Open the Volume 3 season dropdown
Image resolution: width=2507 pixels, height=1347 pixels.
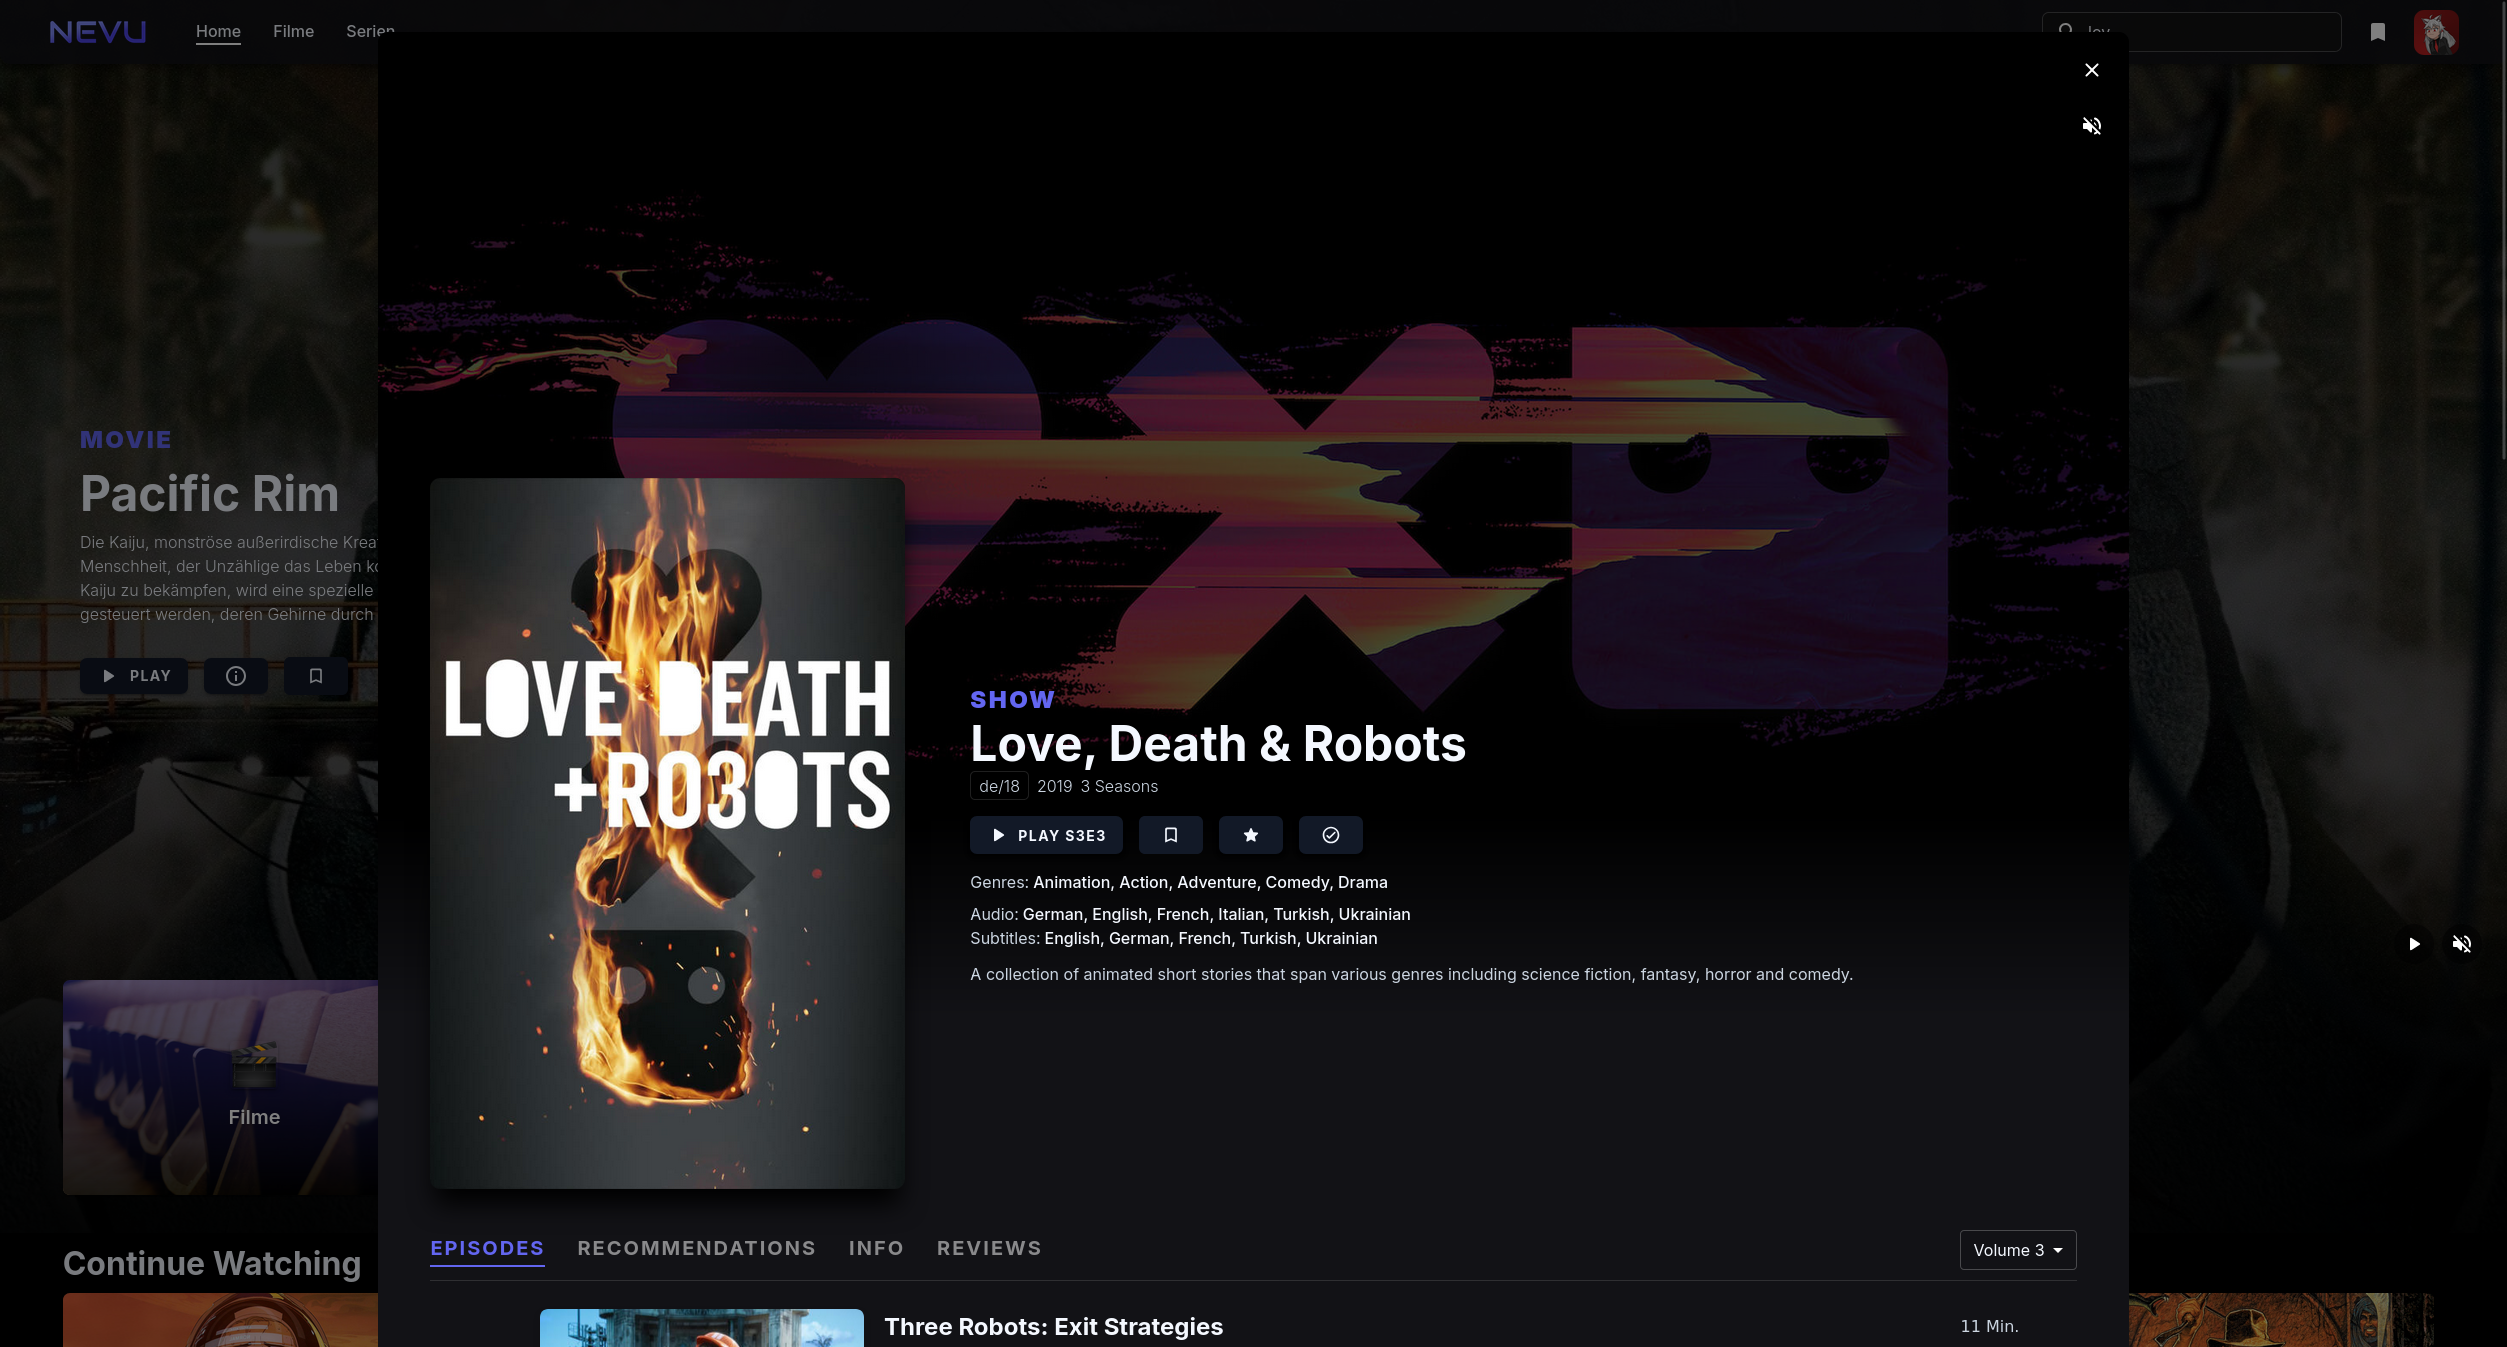pos(2017,1250)
